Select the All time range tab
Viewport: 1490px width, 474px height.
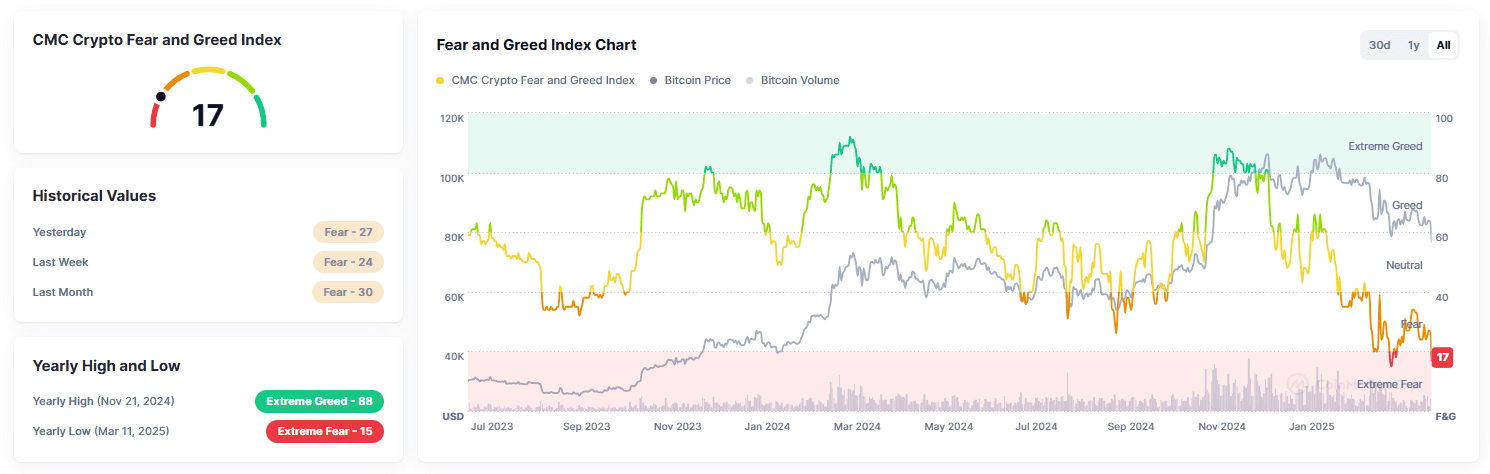coord(1443,45)
